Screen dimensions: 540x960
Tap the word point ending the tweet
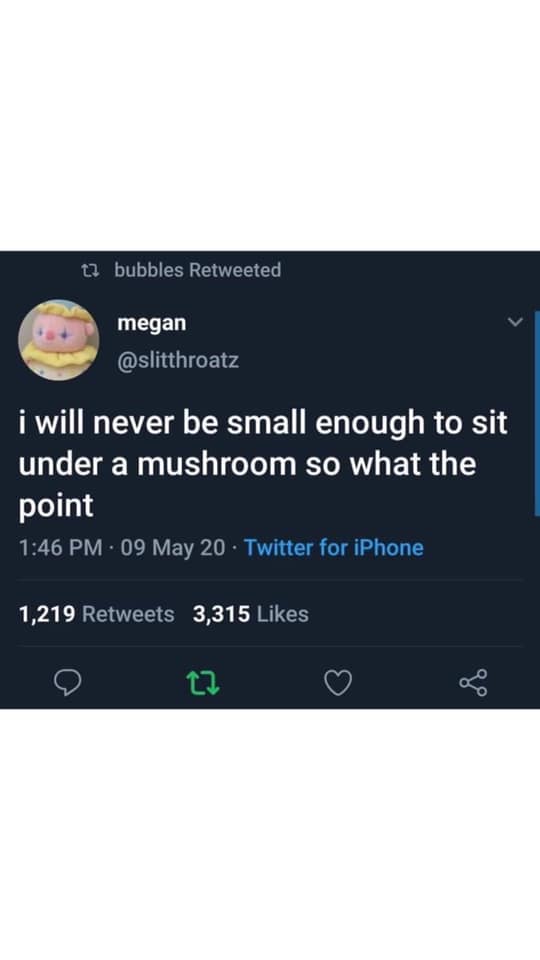click(56, 507)
